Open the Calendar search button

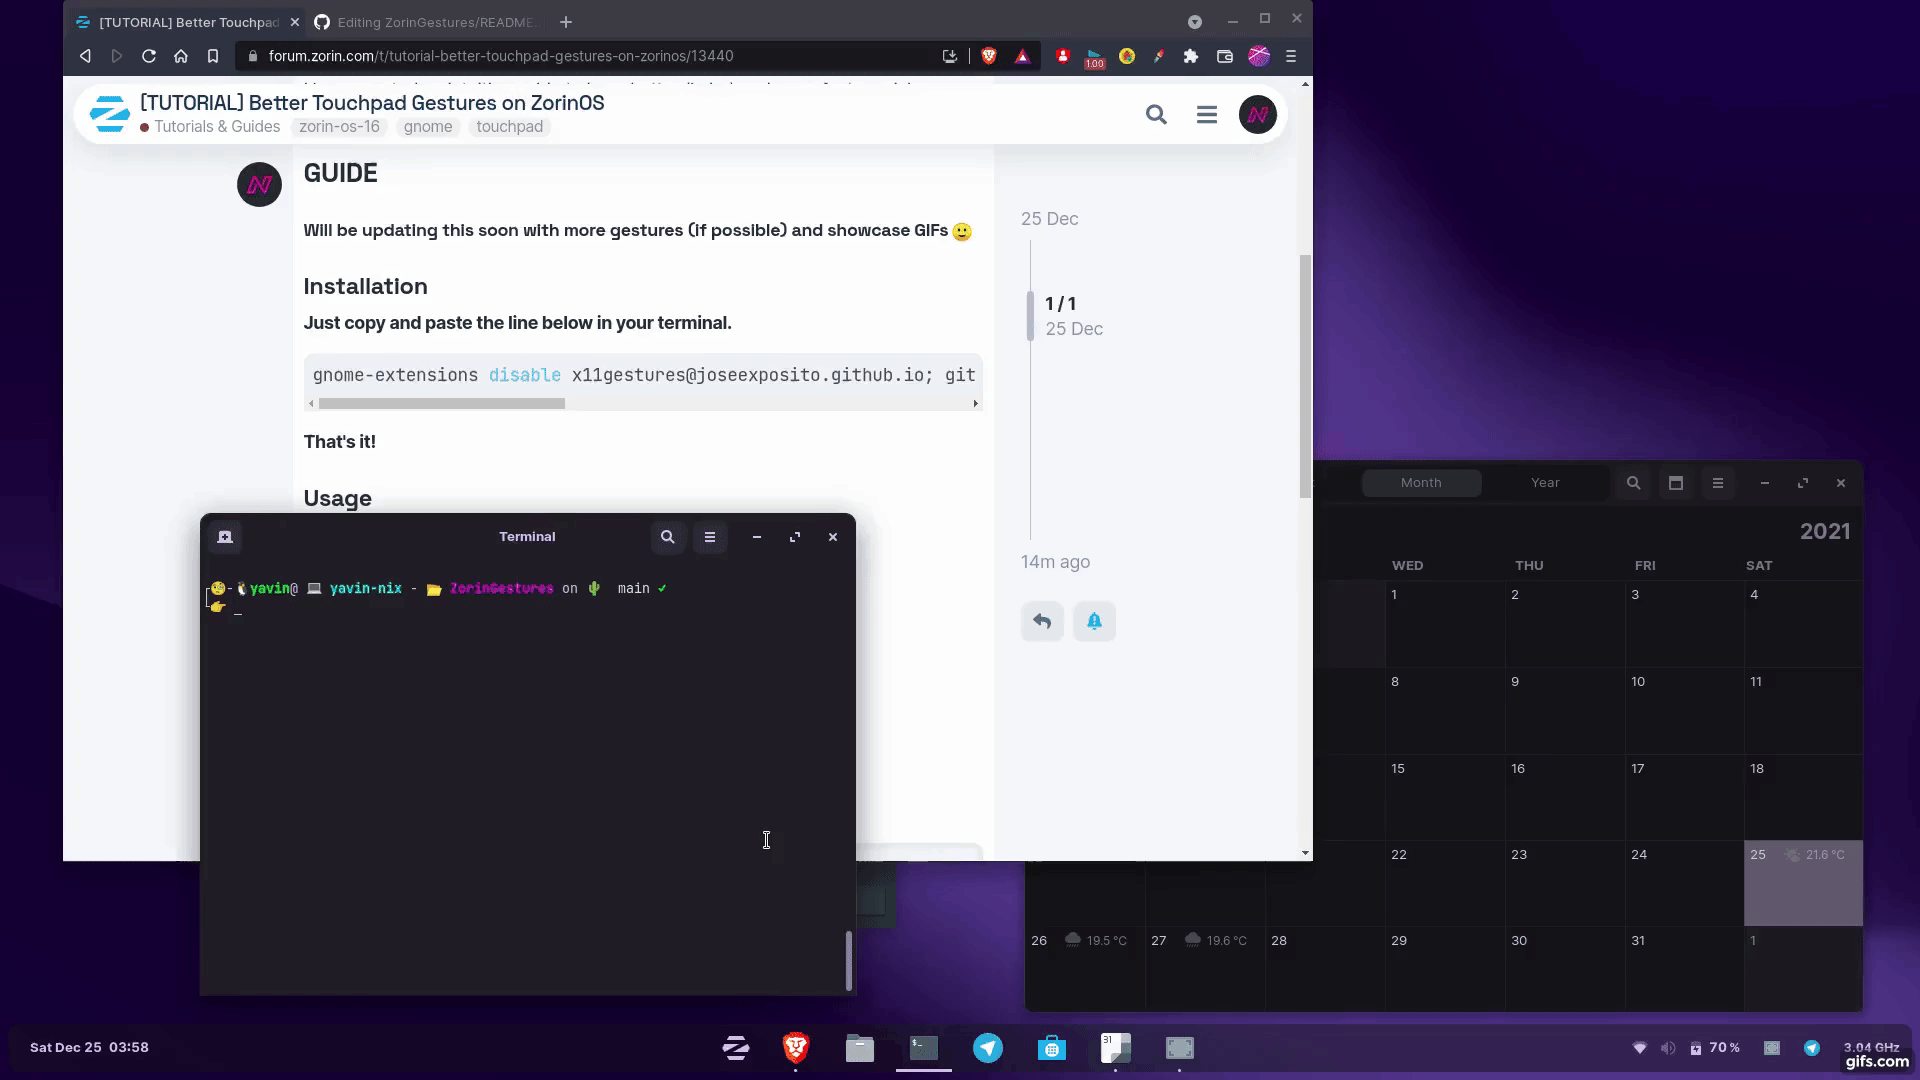coord(1633,483)
